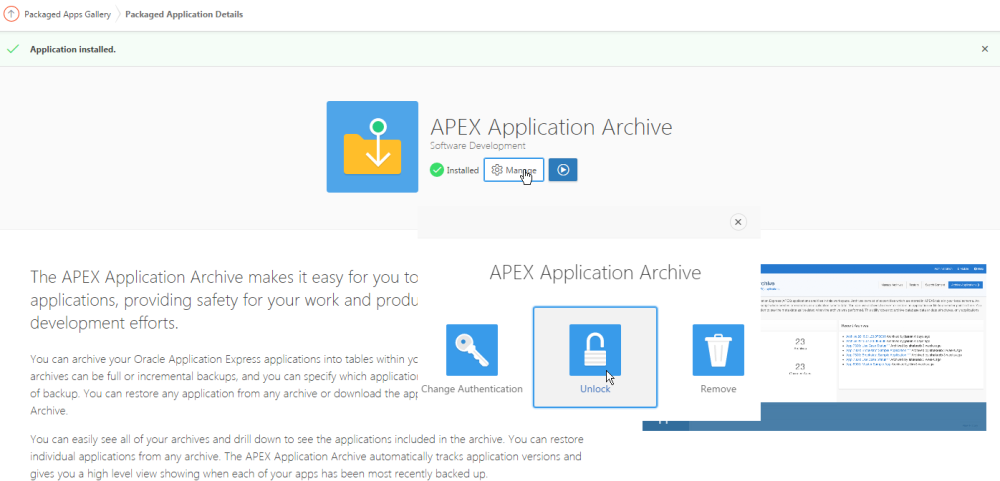Click the Packaged Application Details breadcrumb

[x=184, y=14]
